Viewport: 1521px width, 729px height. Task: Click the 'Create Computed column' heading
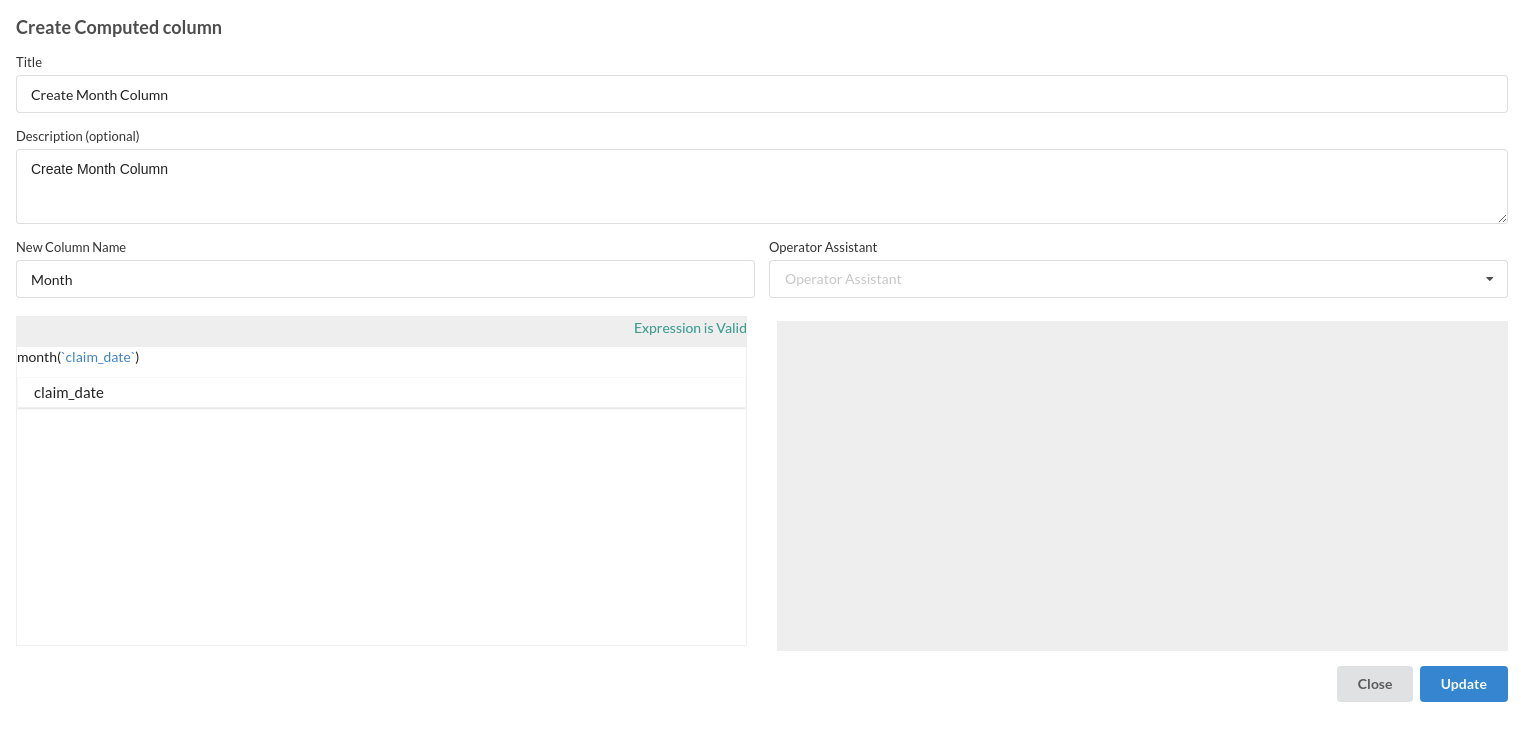point(119,27)
